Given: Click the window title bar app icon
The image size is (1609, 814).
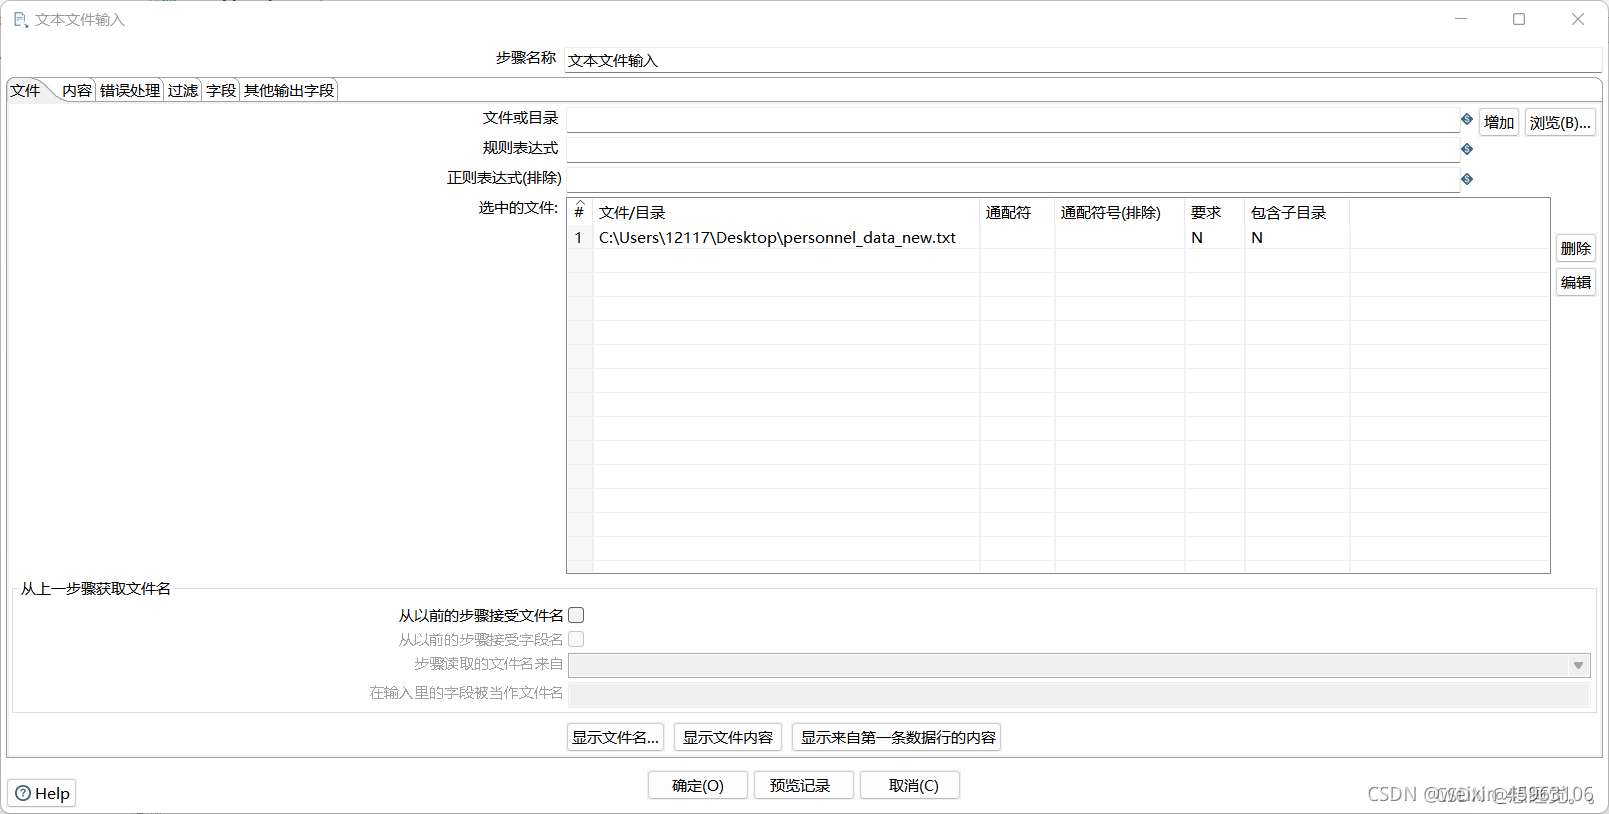Looking at the screenshot, I should point(20,19).
